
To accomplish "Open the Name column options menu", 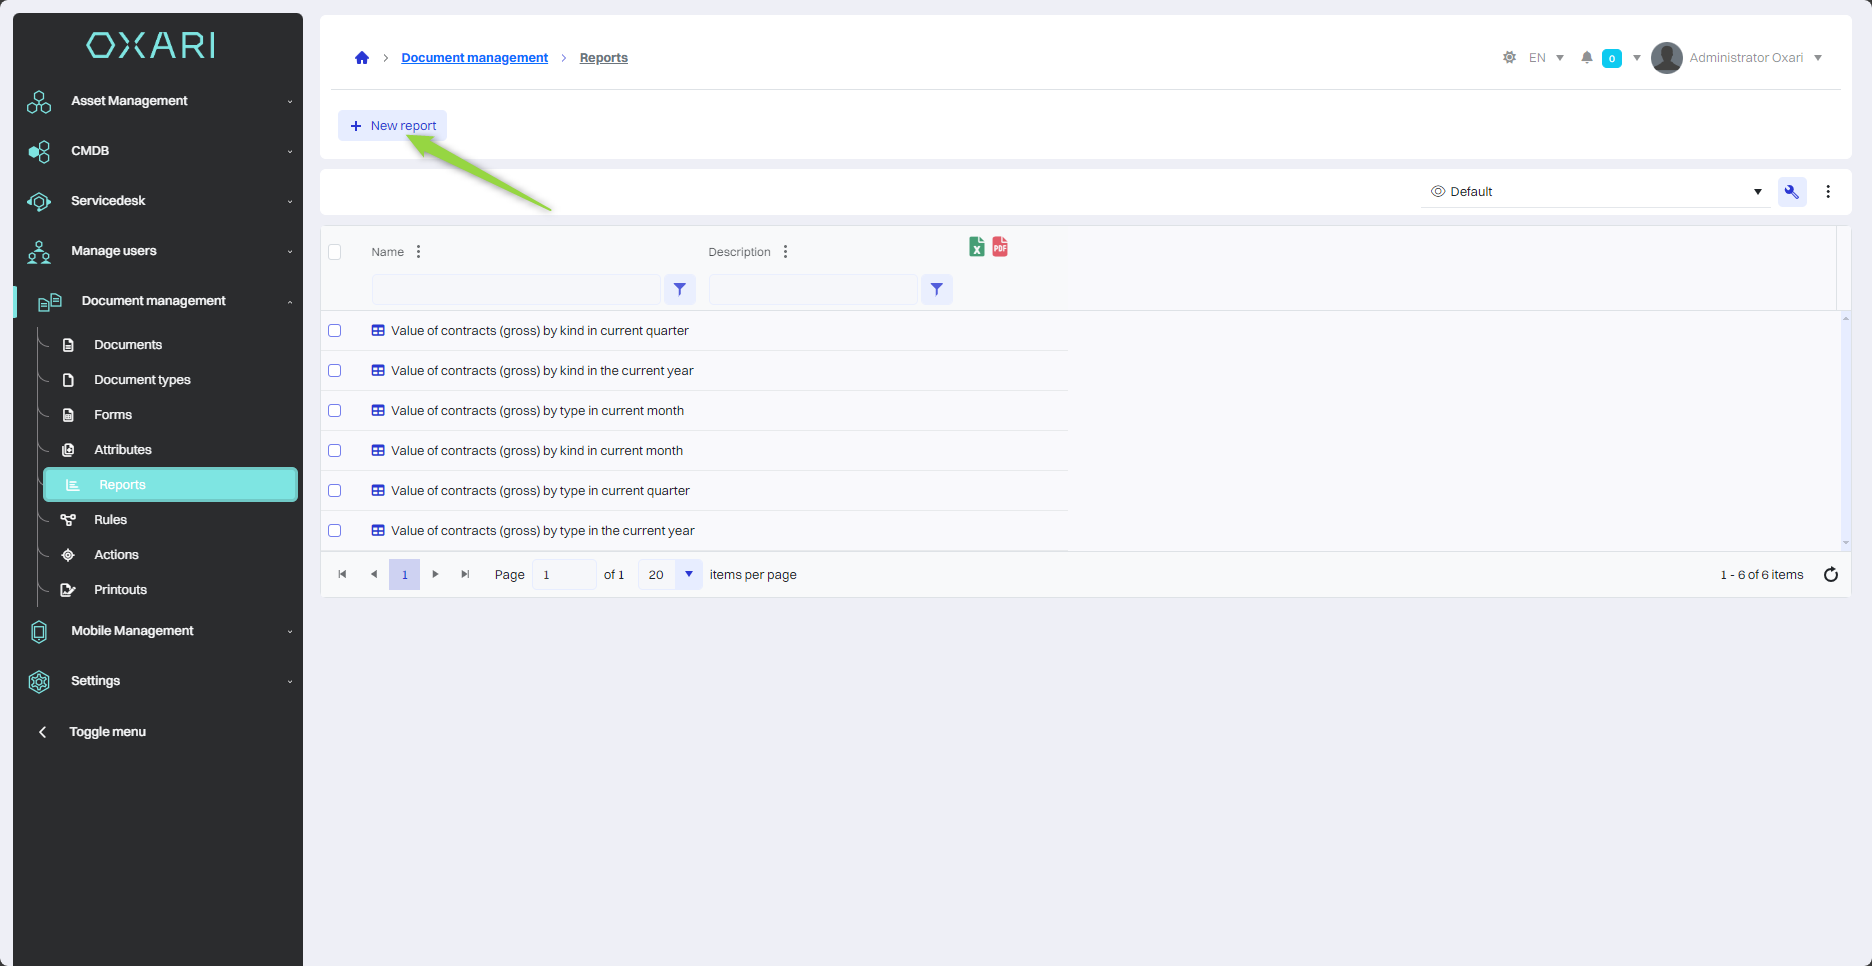I will click(x=418, y=252).
